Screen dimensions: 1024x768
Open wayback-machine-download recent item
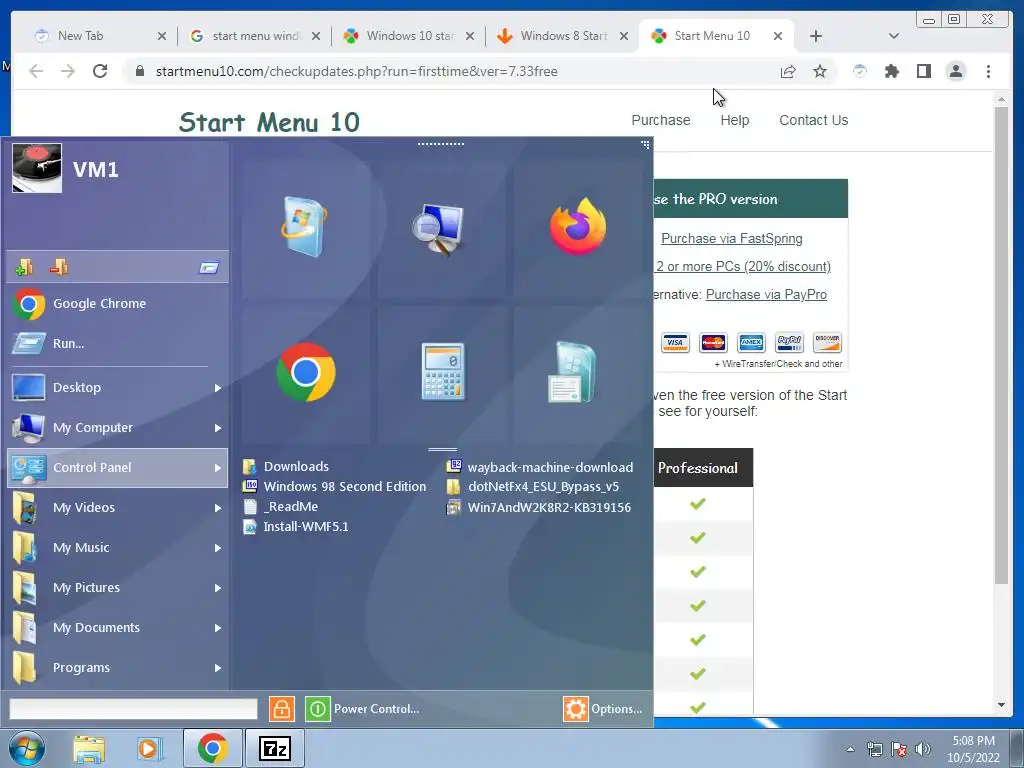tap(539, 467)
